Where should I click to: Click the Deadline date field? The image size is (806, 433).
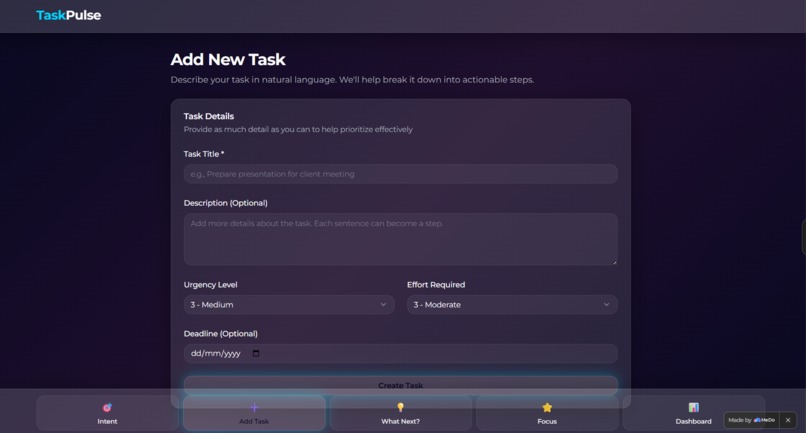pos(400,353)
